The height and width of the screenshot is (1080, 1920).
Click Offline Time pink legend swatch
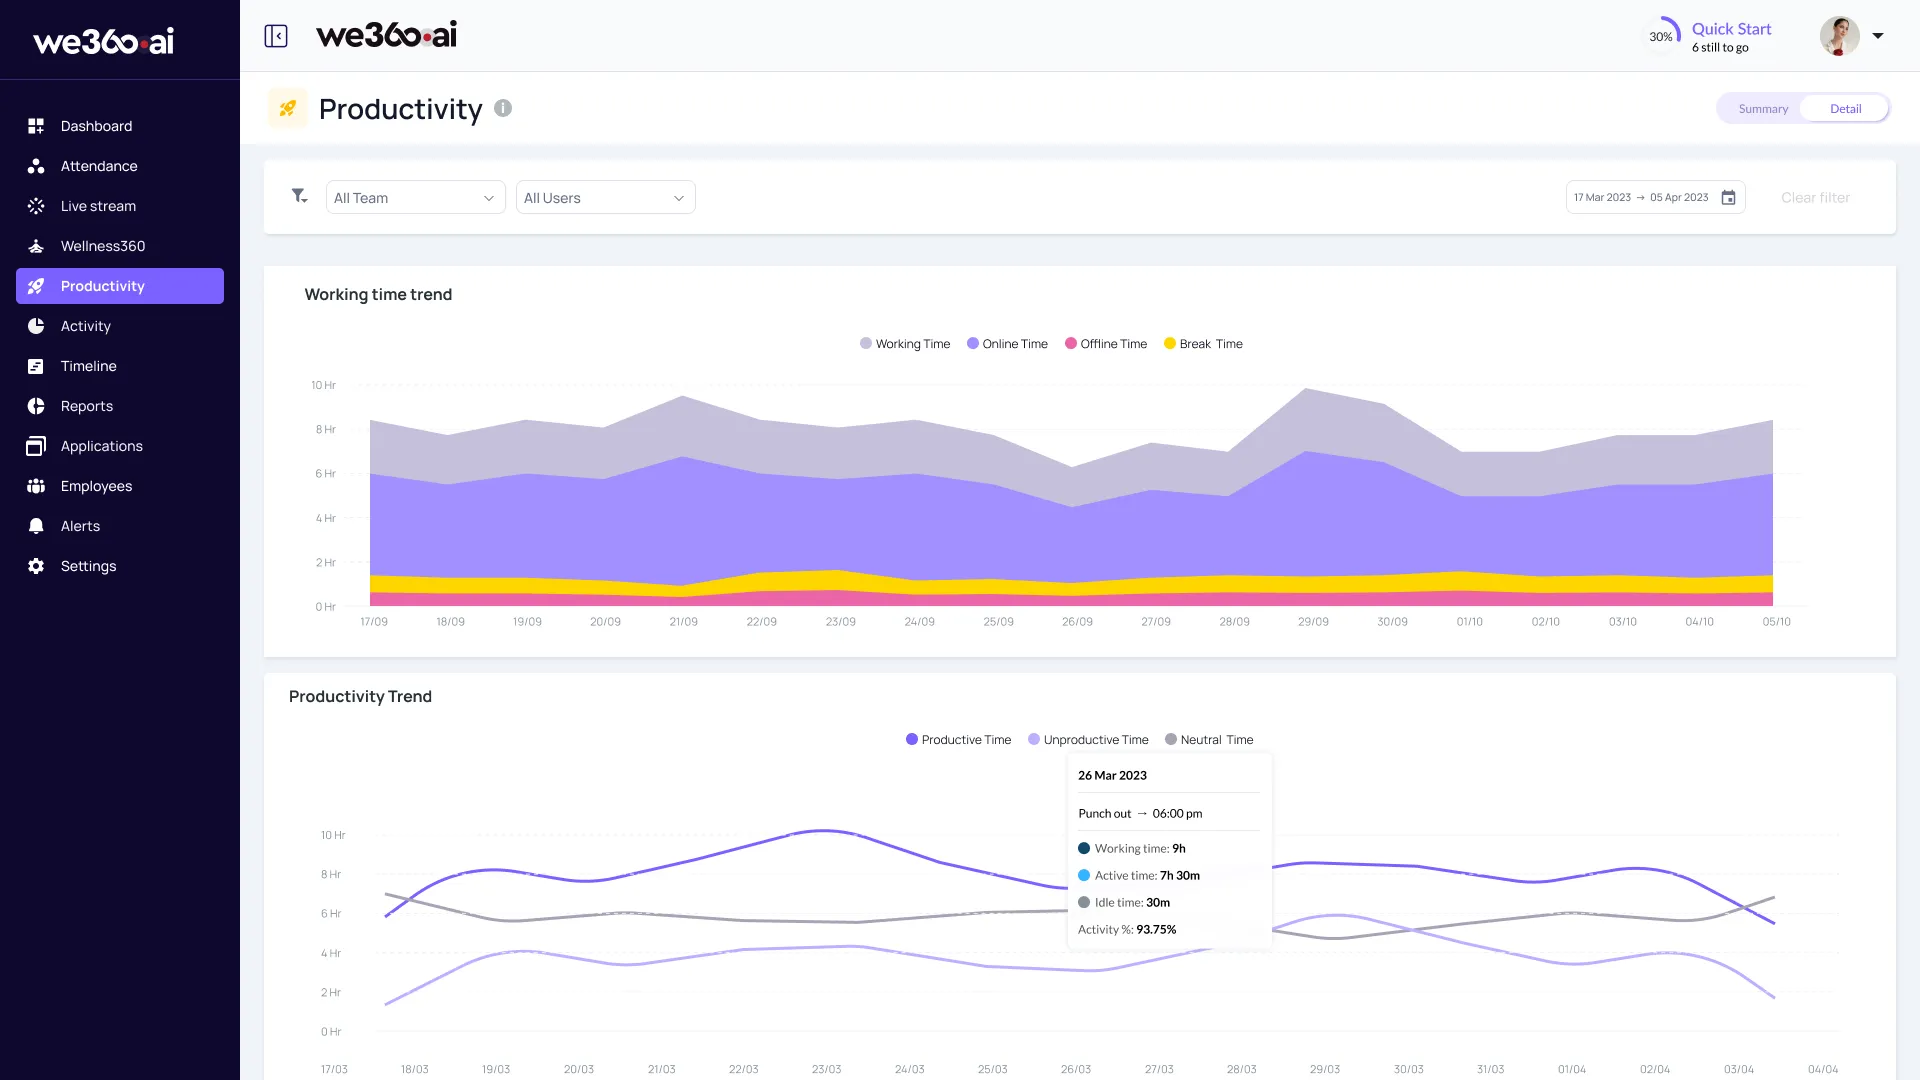point(1071,344)
